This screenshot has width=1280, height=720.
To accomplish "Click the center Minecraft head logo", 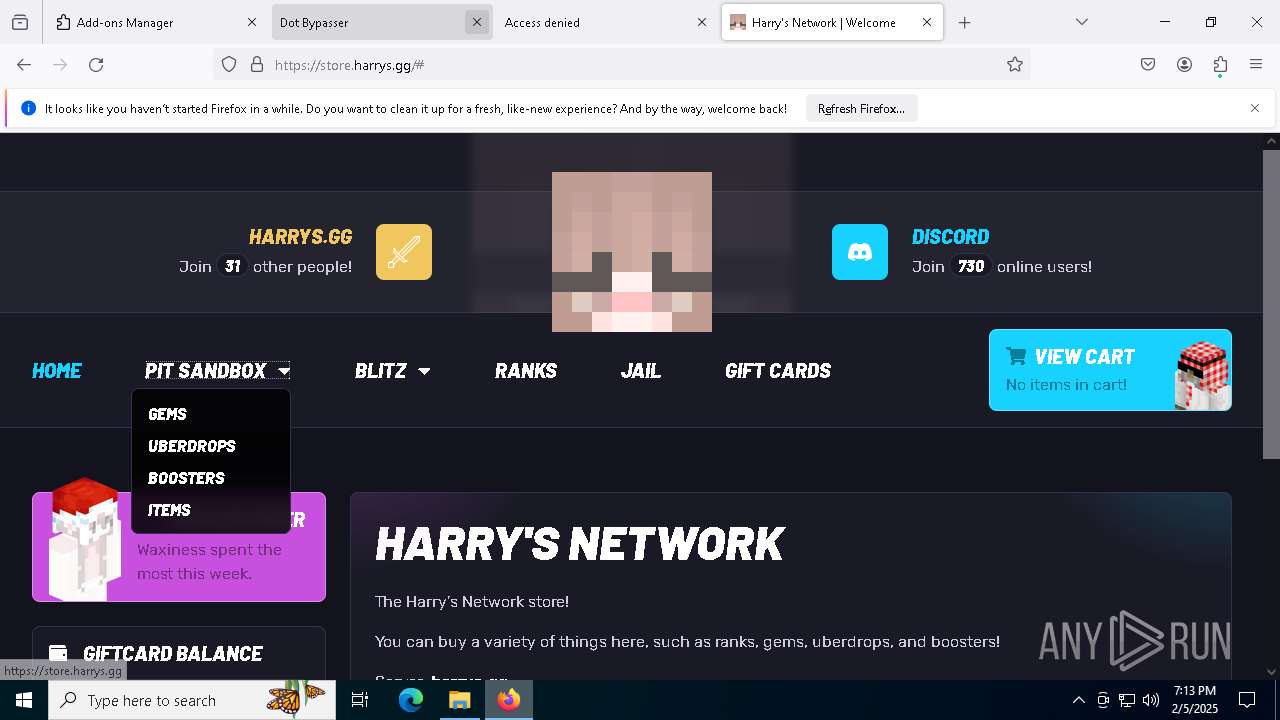I will pos(632,252).
